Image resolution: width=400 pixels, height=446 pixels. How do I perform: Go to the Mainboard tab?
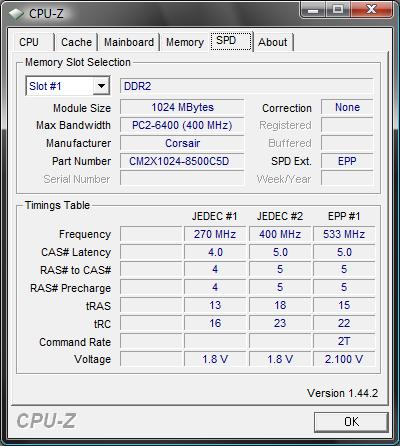(x=129, y=42)
